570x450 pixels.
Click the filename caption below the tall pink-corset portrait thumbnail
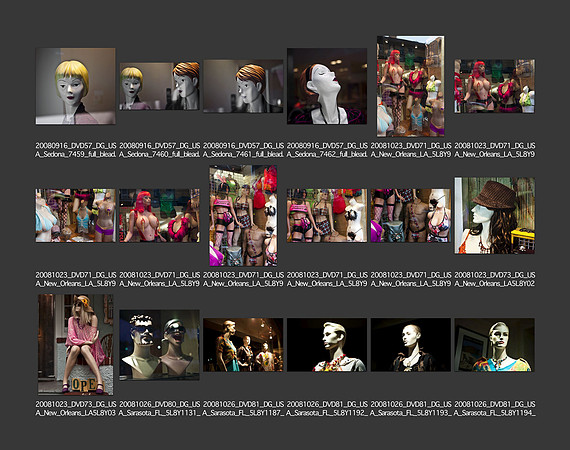click(243, 279)
